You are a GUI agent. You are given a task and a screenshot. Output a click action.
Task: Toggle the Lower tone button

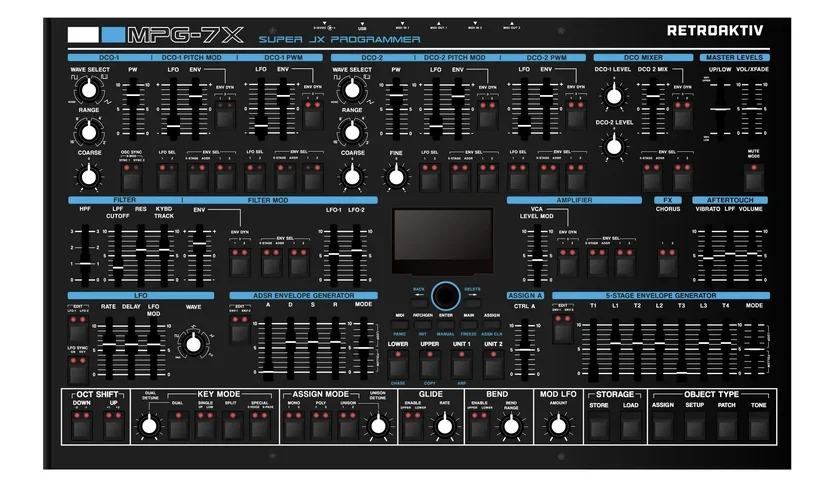[398, 364]
